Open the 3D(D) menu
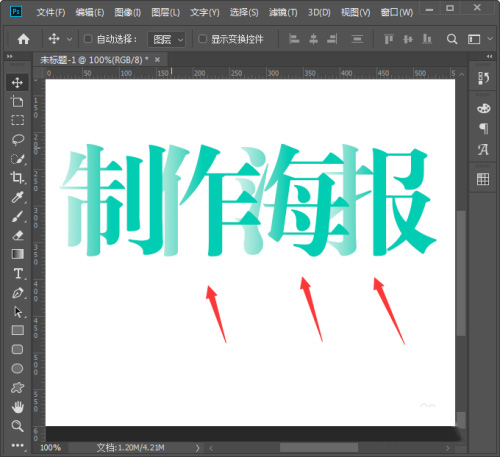Viewport: 500px width, 457px height. tap(319, 13)
